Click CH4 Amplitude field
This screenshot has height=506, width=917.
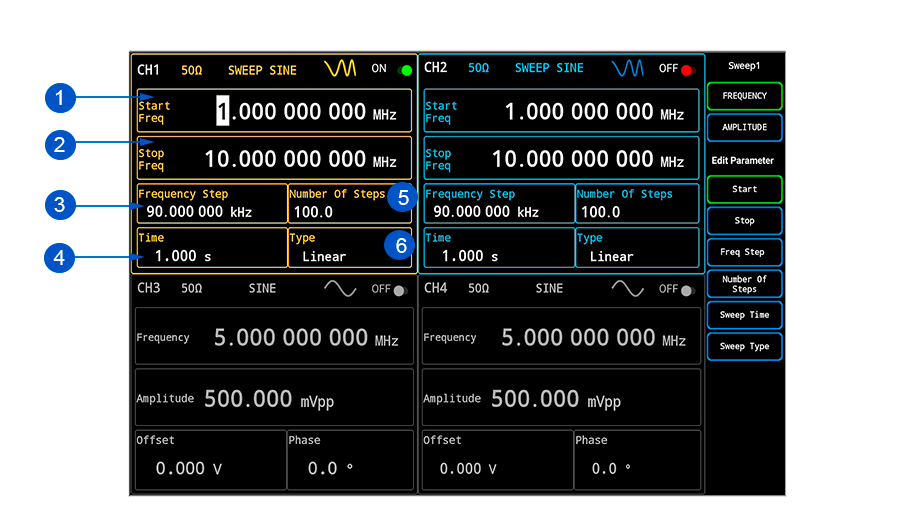(x=561, y=397)
